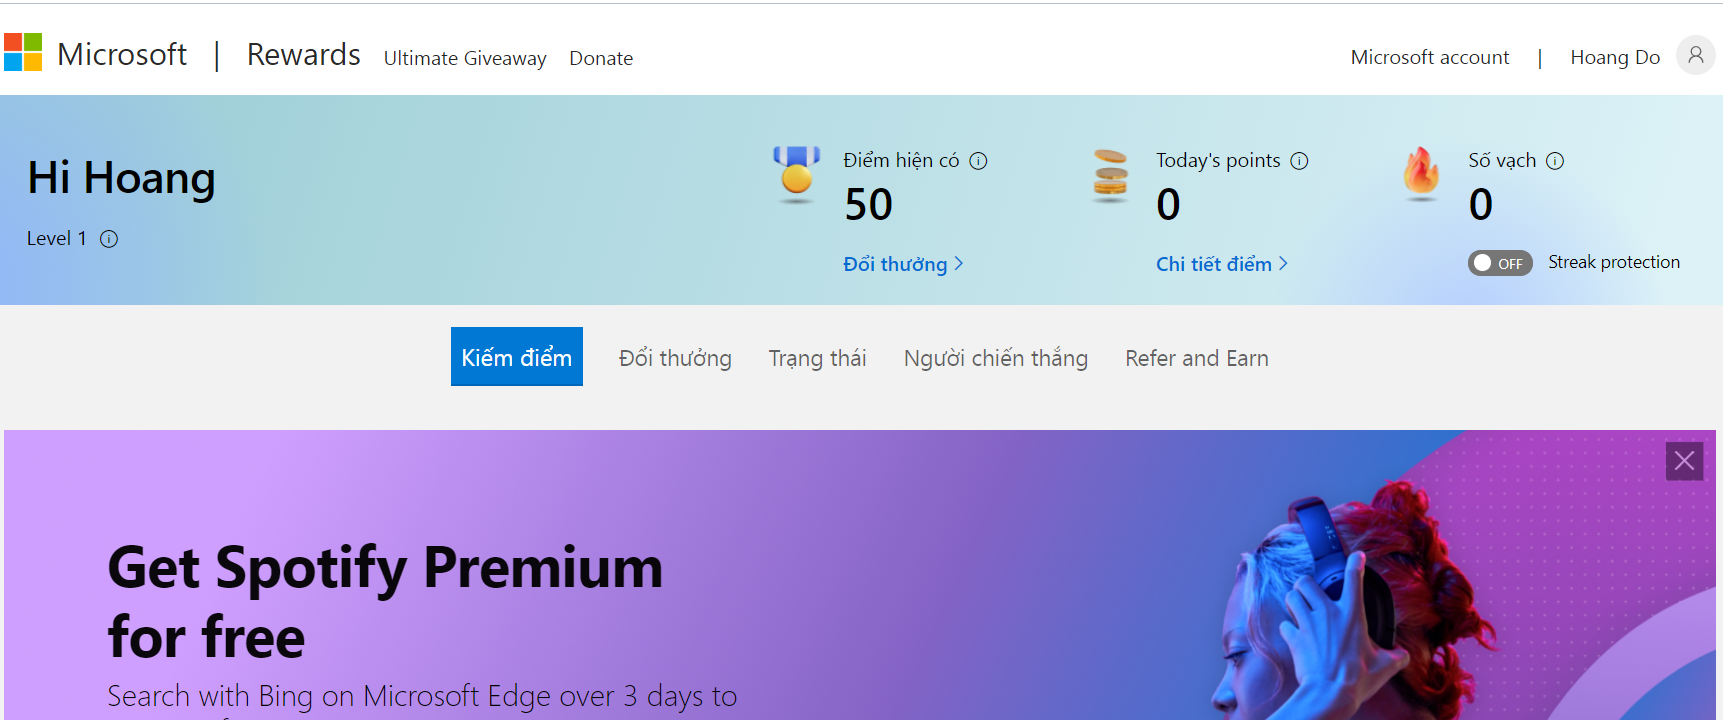Click the 50 available points value
Viewport: 1723px width, 720px height.
[868, 205]
